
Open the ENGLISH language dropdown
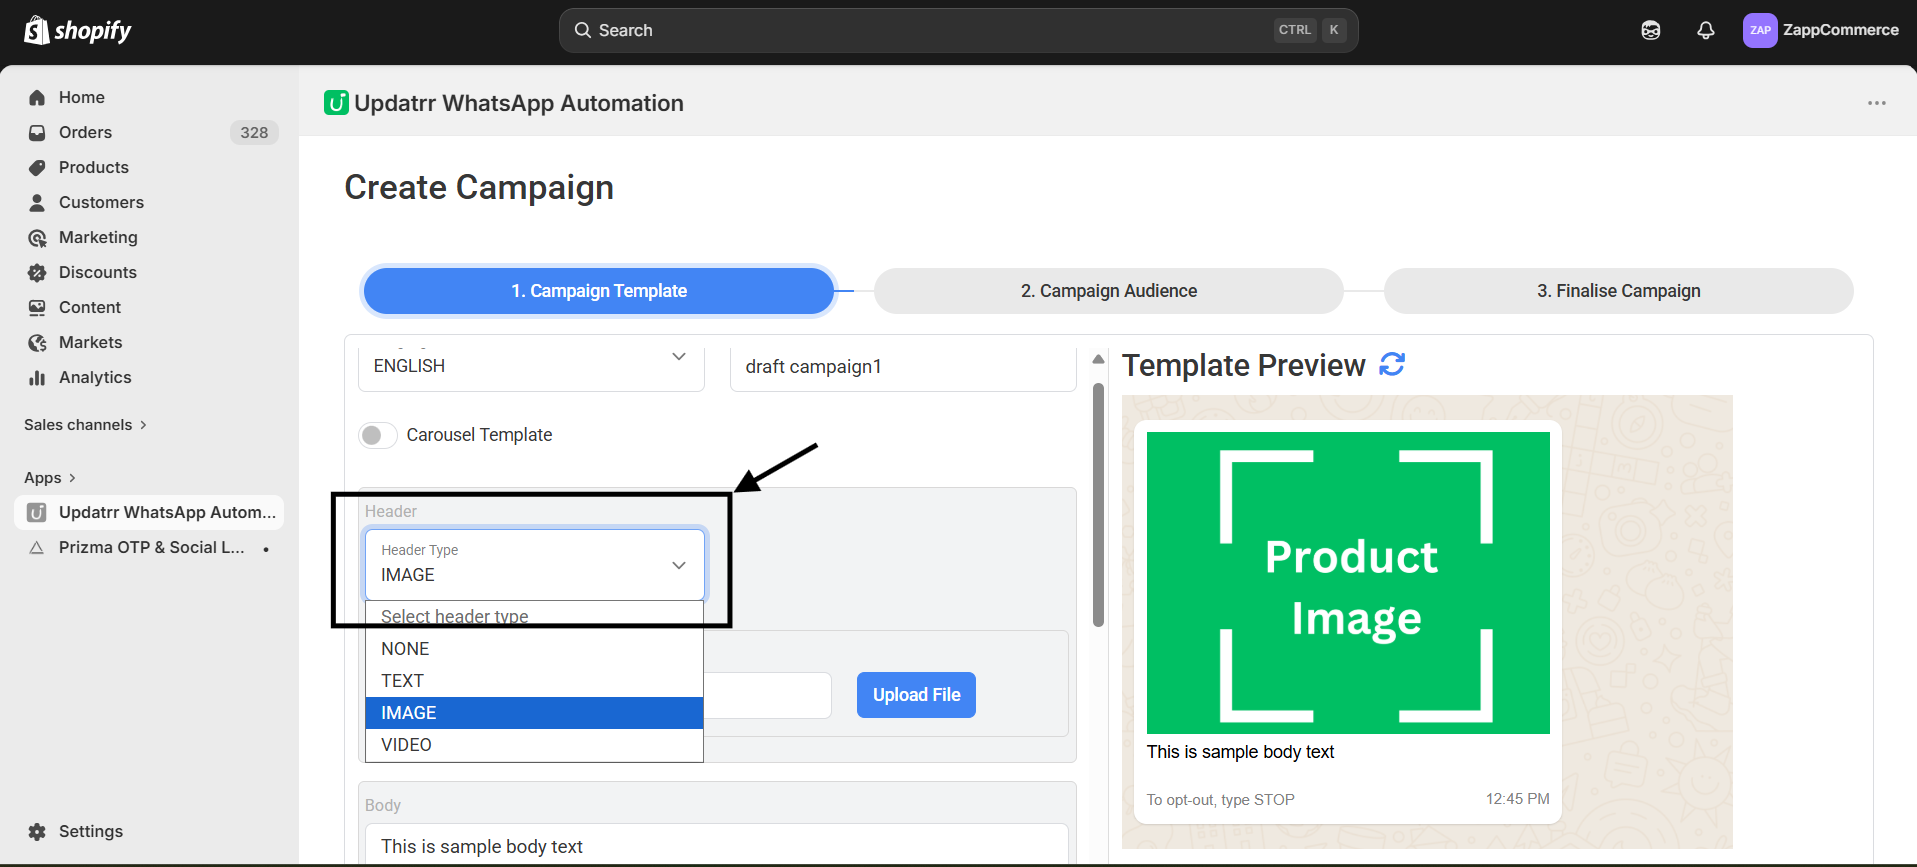click(530, 366)
